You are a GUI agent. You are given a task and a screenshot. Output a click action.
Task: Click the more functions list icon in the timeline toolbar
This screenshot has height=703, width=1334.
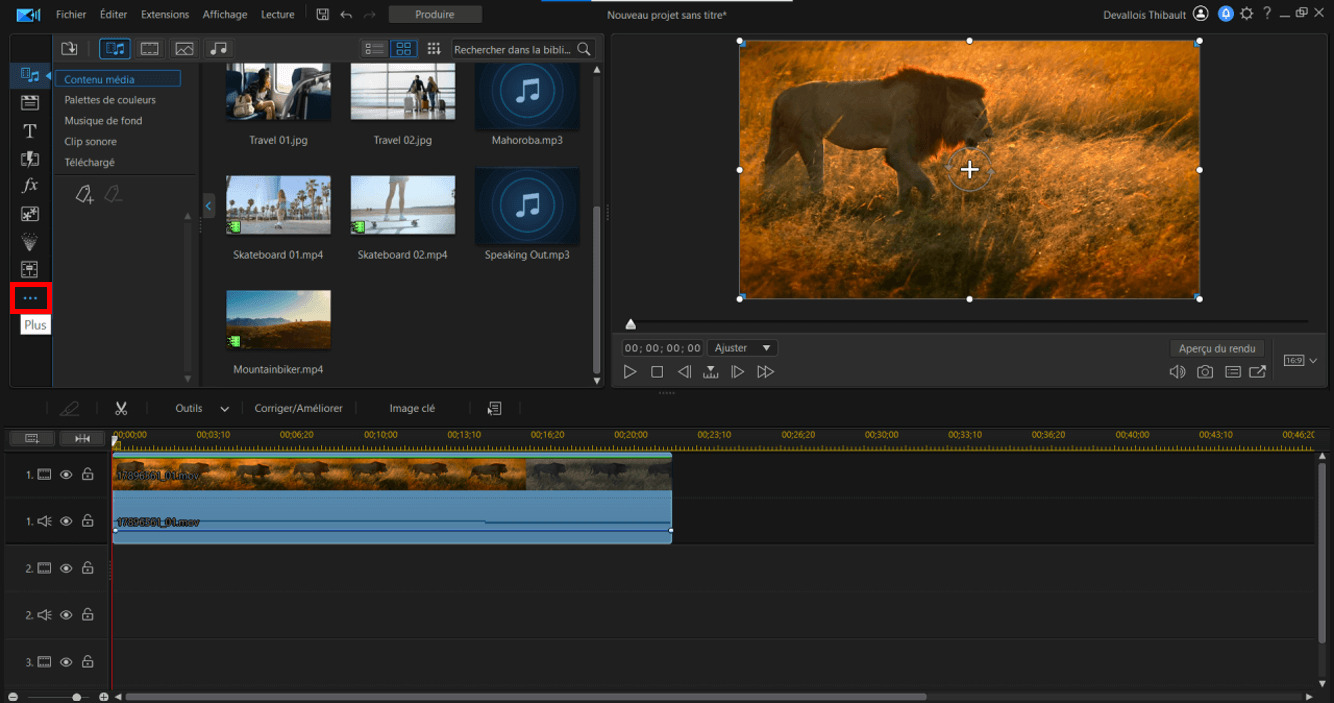point(494,408)
